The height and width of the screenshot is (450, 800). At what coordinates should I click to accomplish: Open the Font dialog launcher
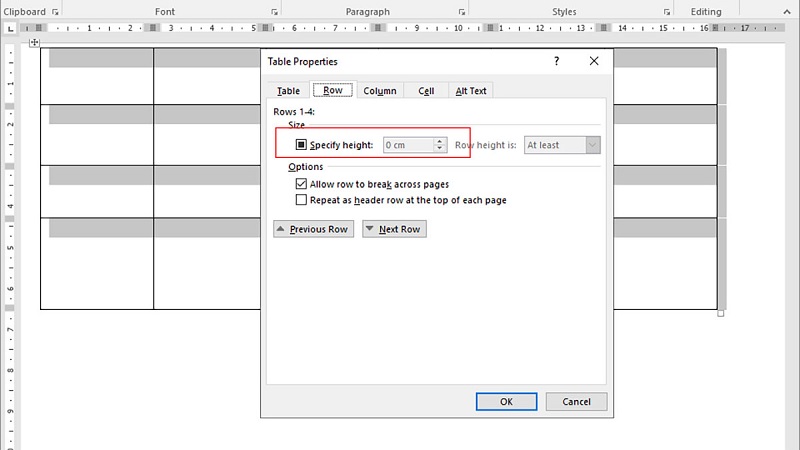click(274, 12)
